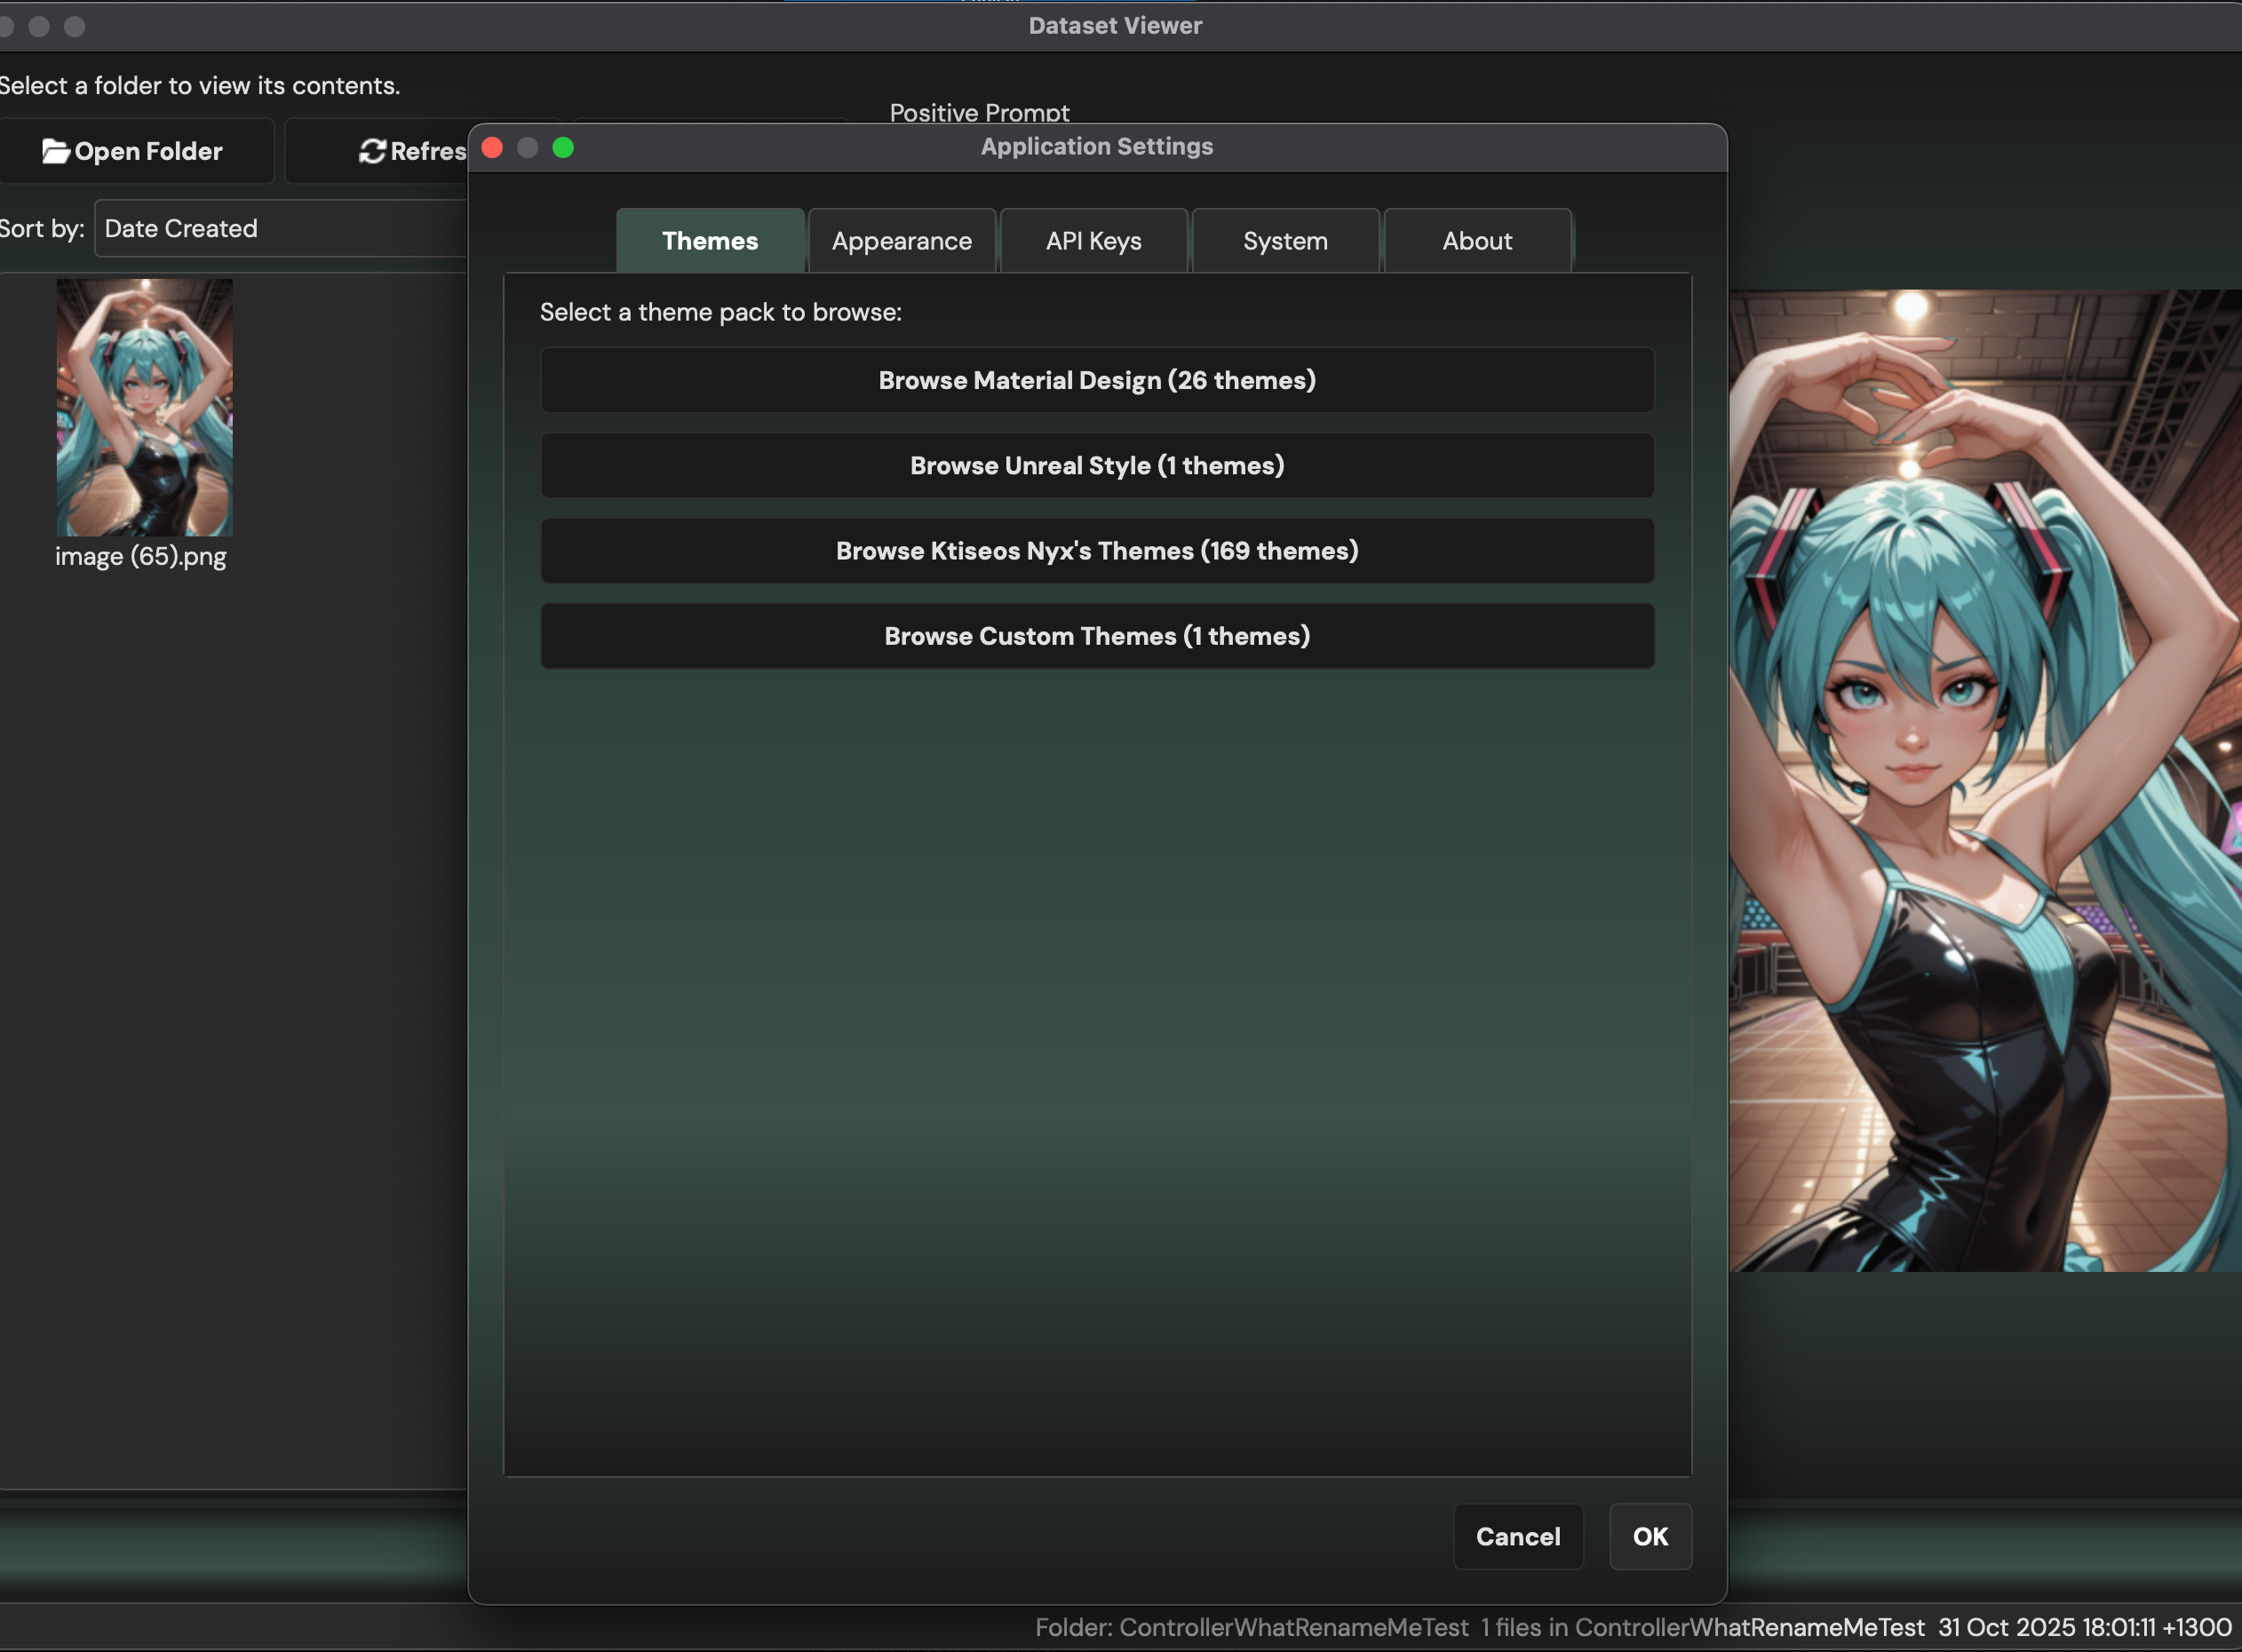
Task: Switch to the Themes tab
Action: click(709, 240)
